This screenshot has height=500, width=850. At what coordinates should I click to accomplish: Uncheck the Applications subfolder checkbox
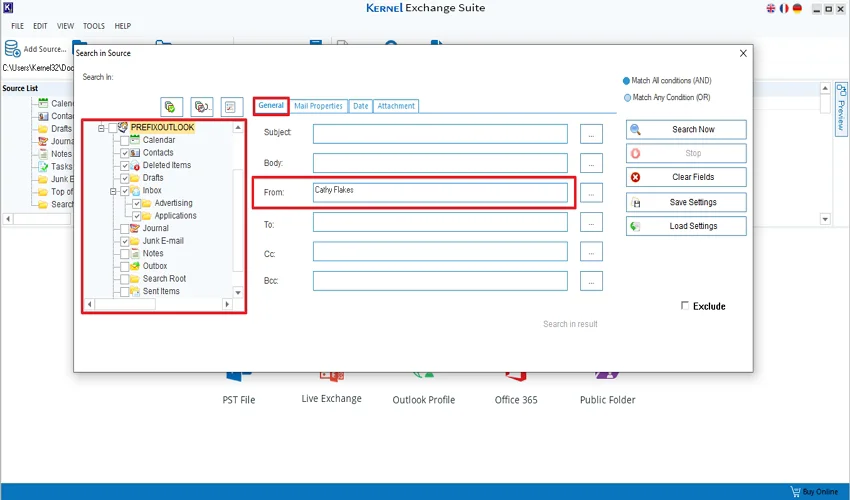click(x=137, y=216)
